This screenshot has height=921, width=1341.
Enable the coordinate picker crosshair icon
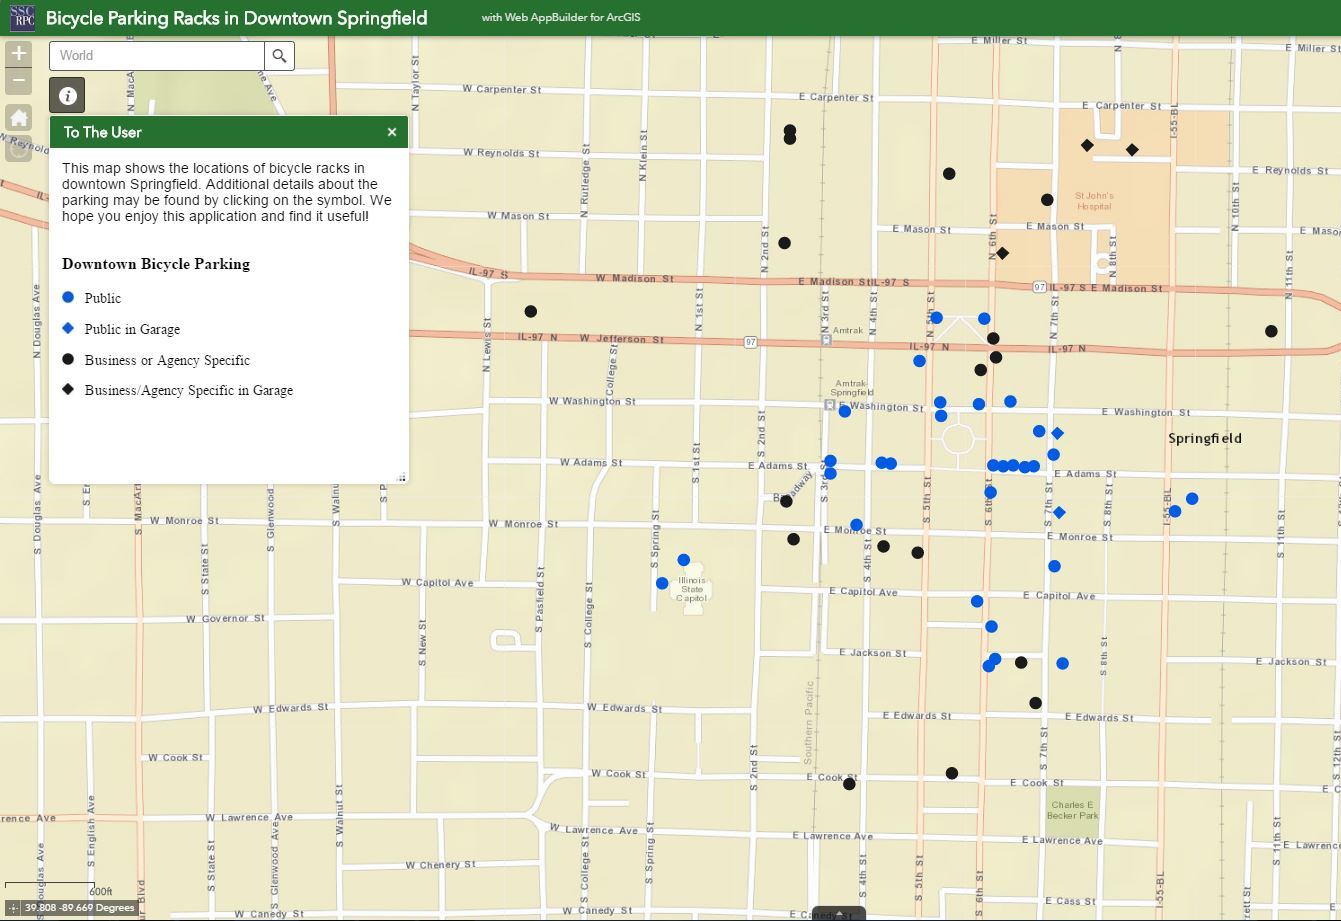click(12, 908)
